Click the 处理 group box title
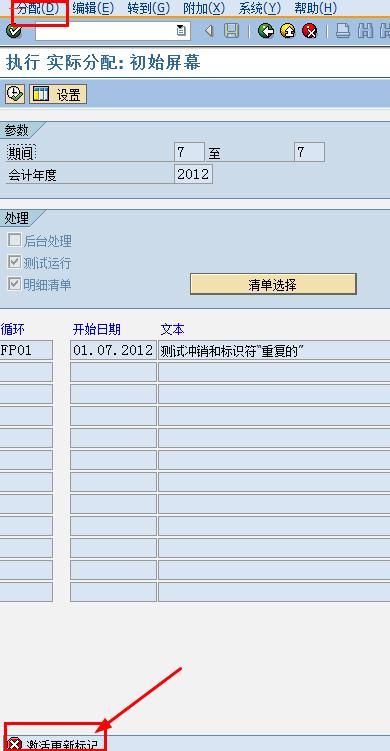 17,218
